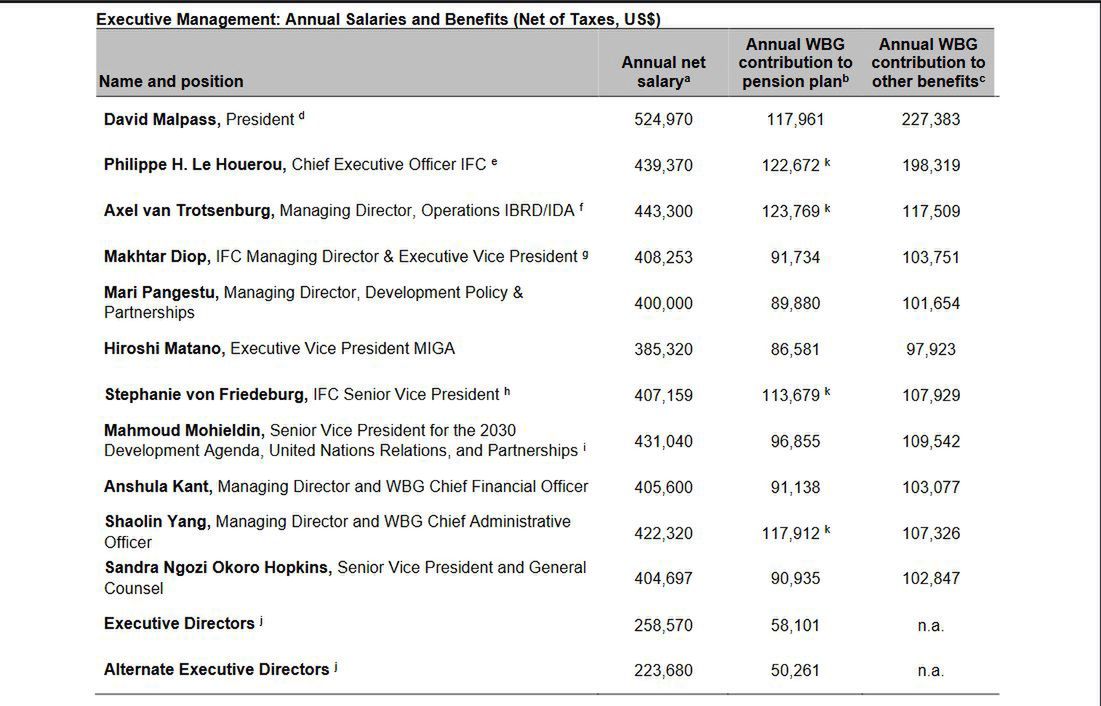Click the 'Annual net salary' column header

[663, 72]
